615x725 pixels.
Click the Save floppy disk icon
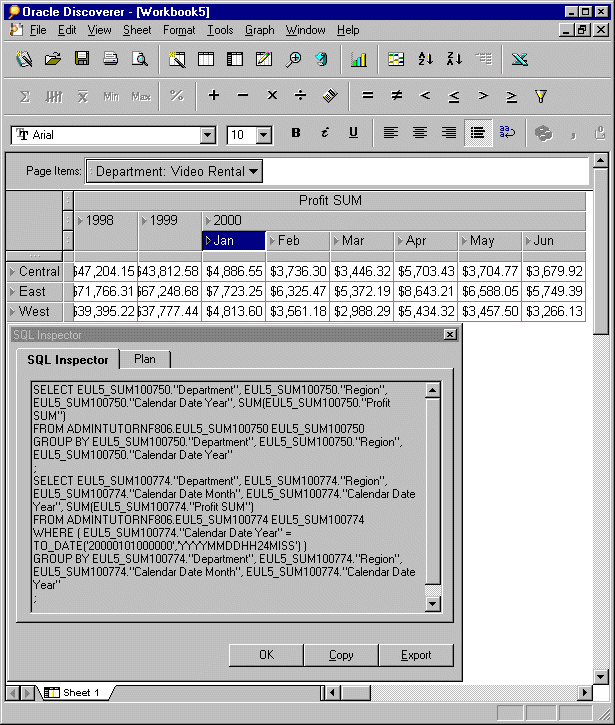pos(82,59)
